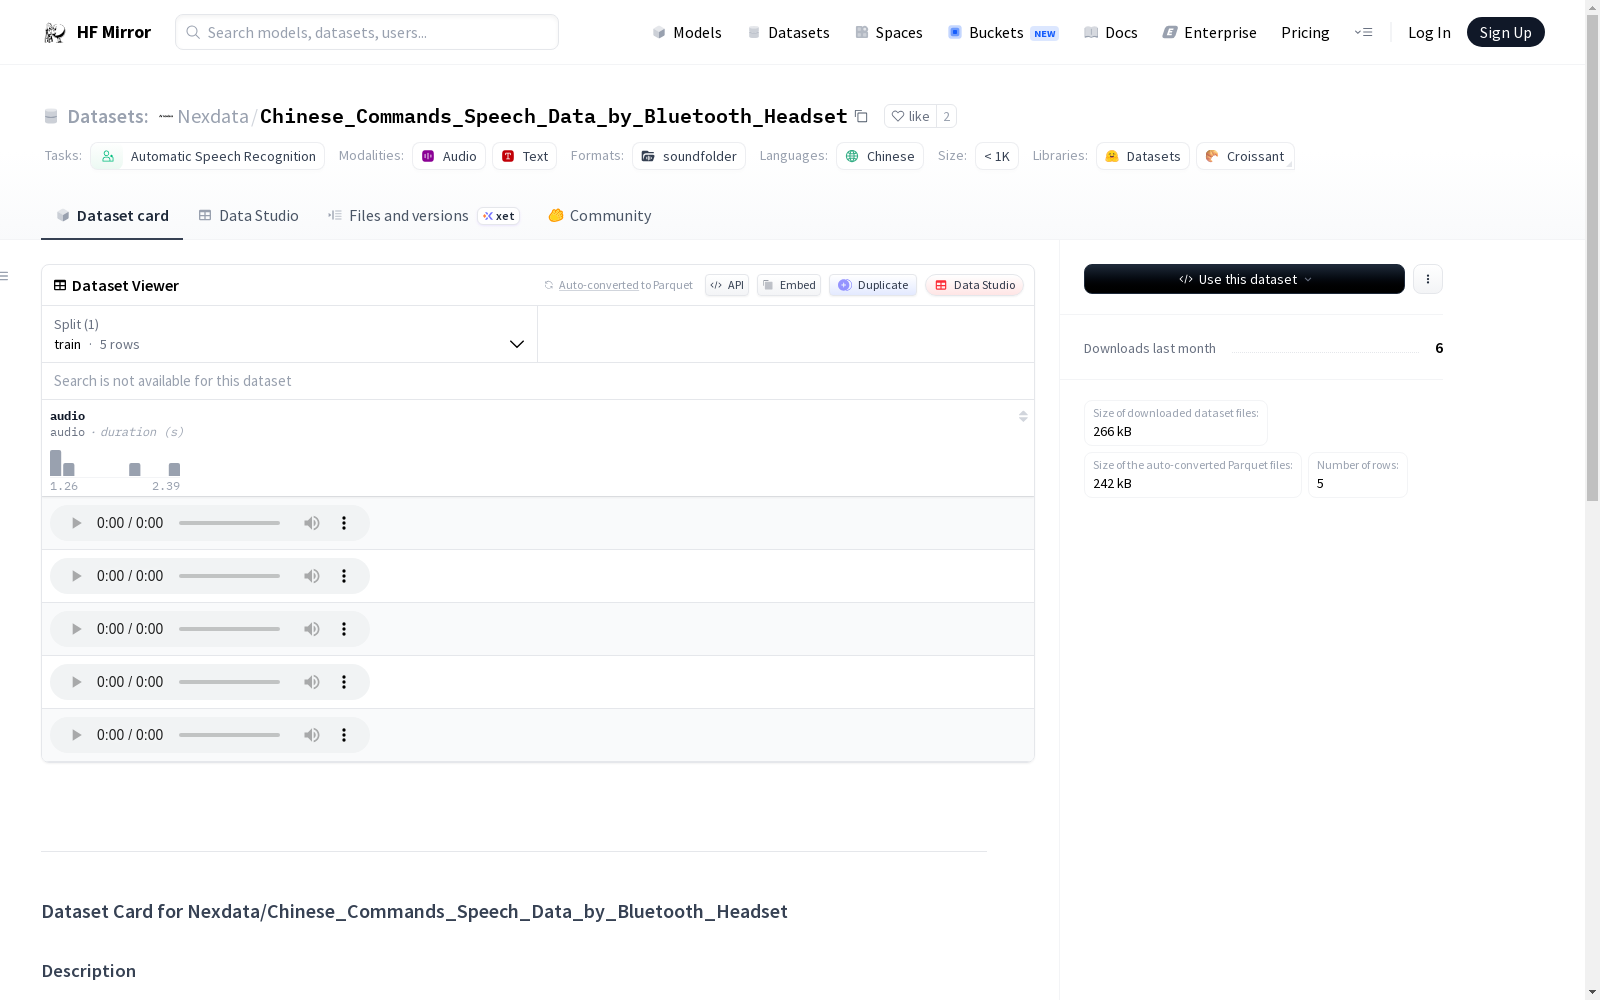Seek in the fifth audio progress slider
This screenshot has width=1600, height=1000.
pyautogui.click(x=229, y=735)
